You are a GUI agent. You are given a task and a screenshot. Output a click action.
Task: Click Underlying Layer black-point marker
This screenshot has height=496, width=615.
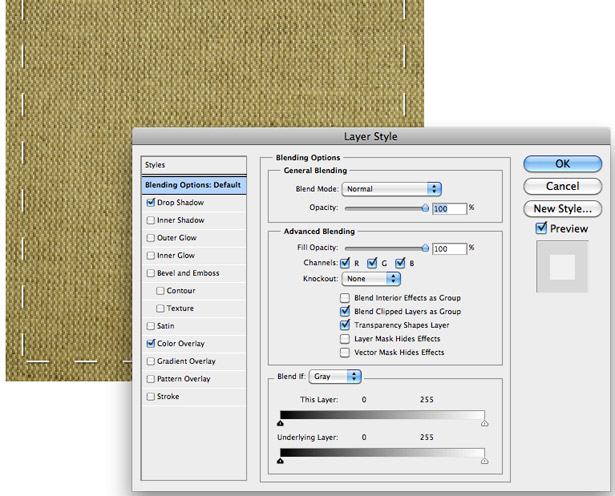pyautogui.click(x=280, y=461)
